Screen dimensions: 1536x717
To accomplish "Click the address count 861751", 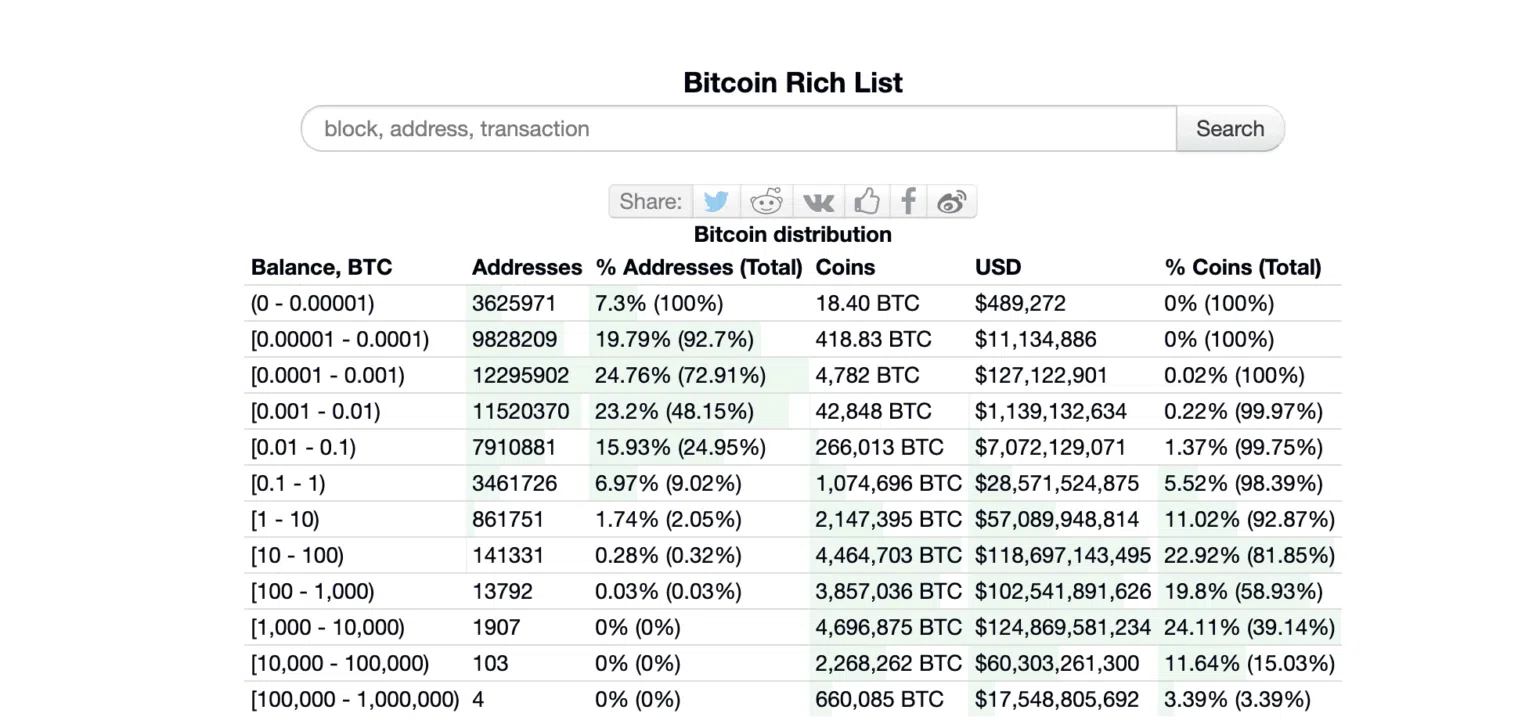I will pos(508,519).
